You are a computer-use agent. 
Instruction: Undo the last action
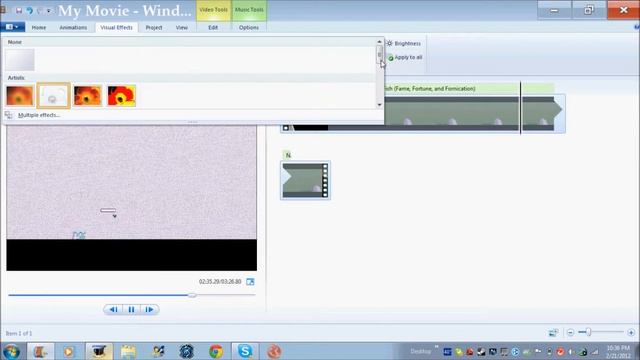pos(29,11)
